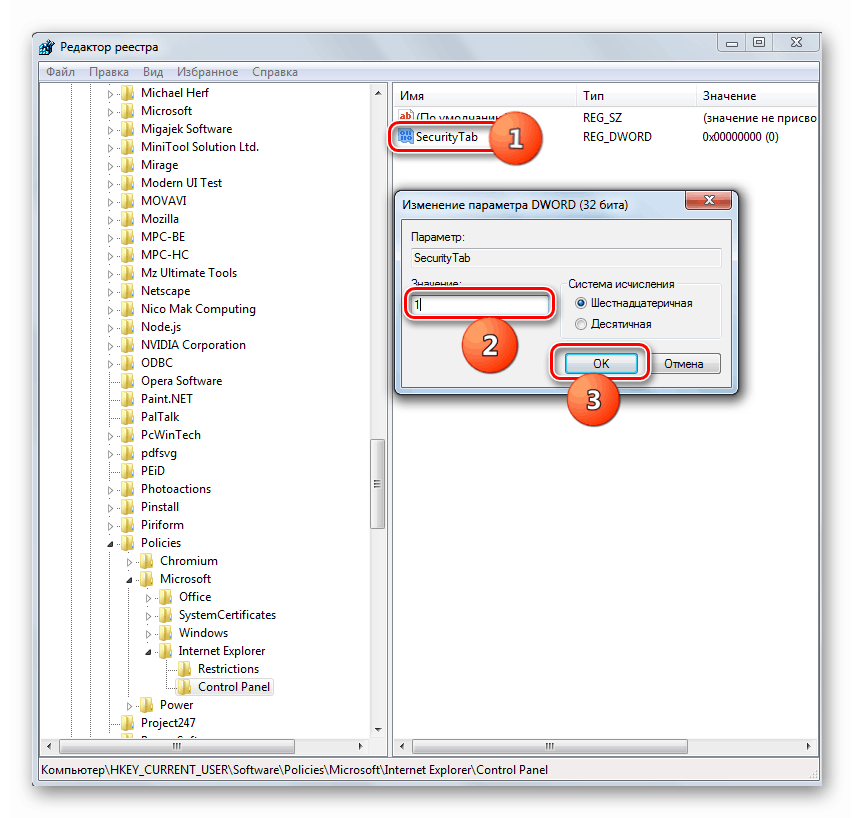Image resolution: width=854 pixels, height=818 pixels.
Task: Select the Mz Ultimate Tools tree item
Action: 189,273
